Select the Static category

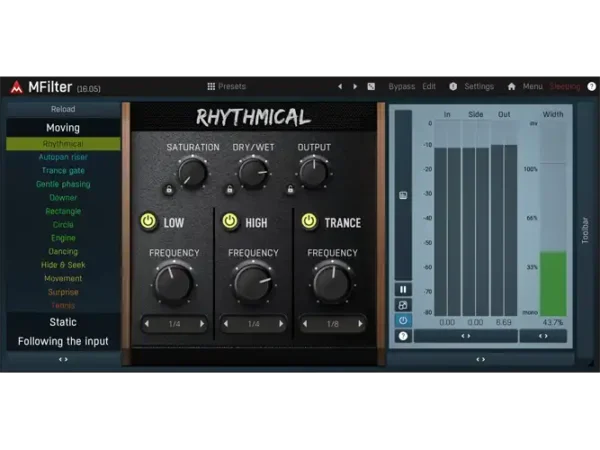(x=63, y=322)
